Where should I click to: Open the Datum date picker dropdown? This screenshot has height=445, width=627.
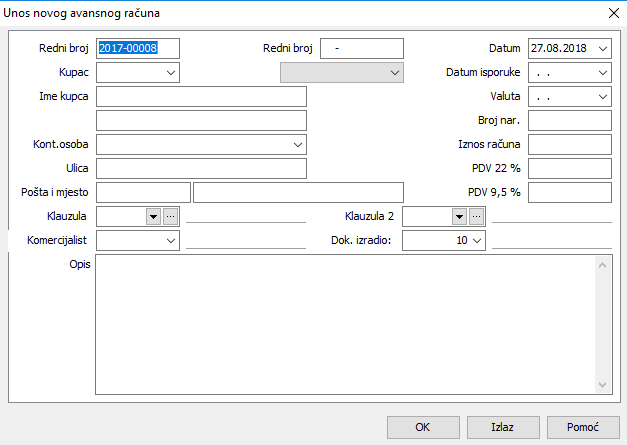tap(602, 48)
